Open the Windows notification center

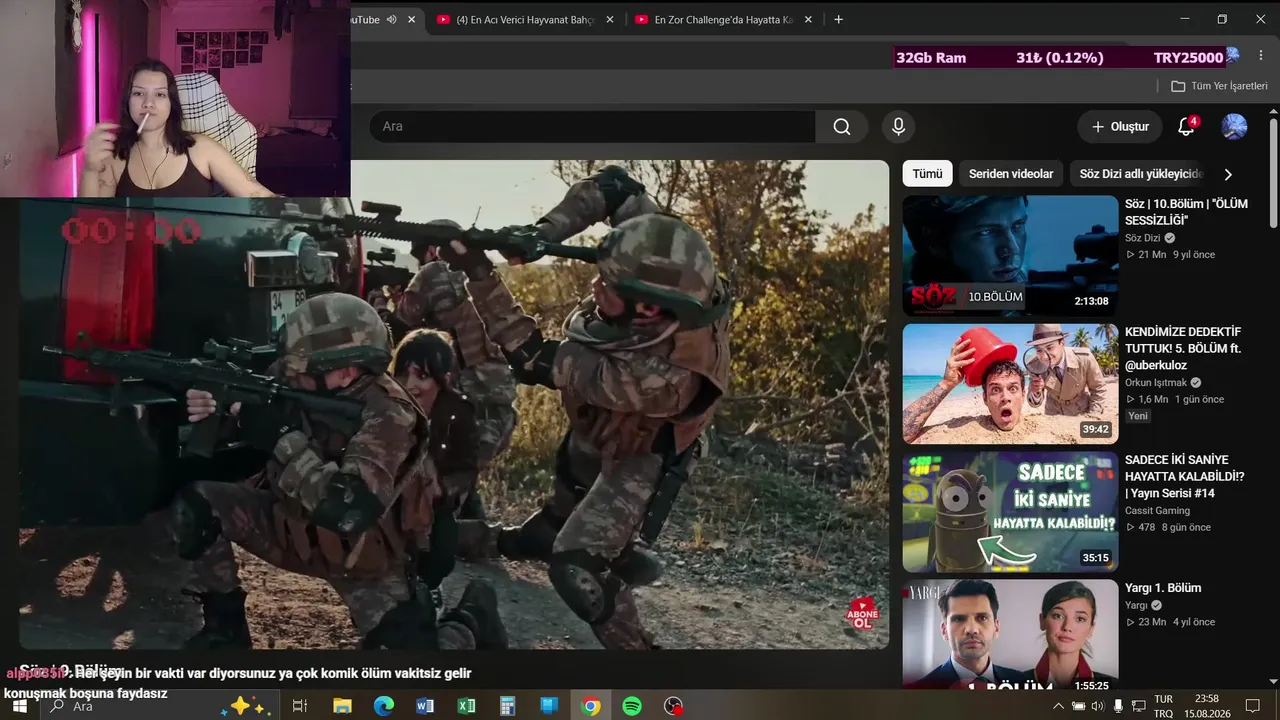coord(1252,706)
